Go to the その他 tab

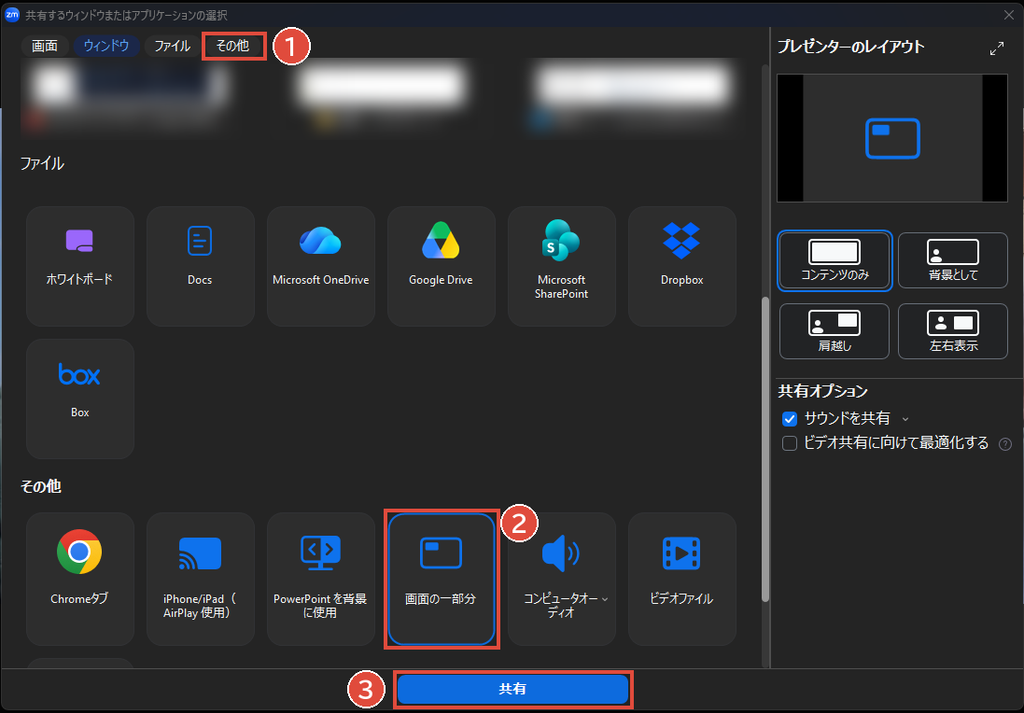233,46
